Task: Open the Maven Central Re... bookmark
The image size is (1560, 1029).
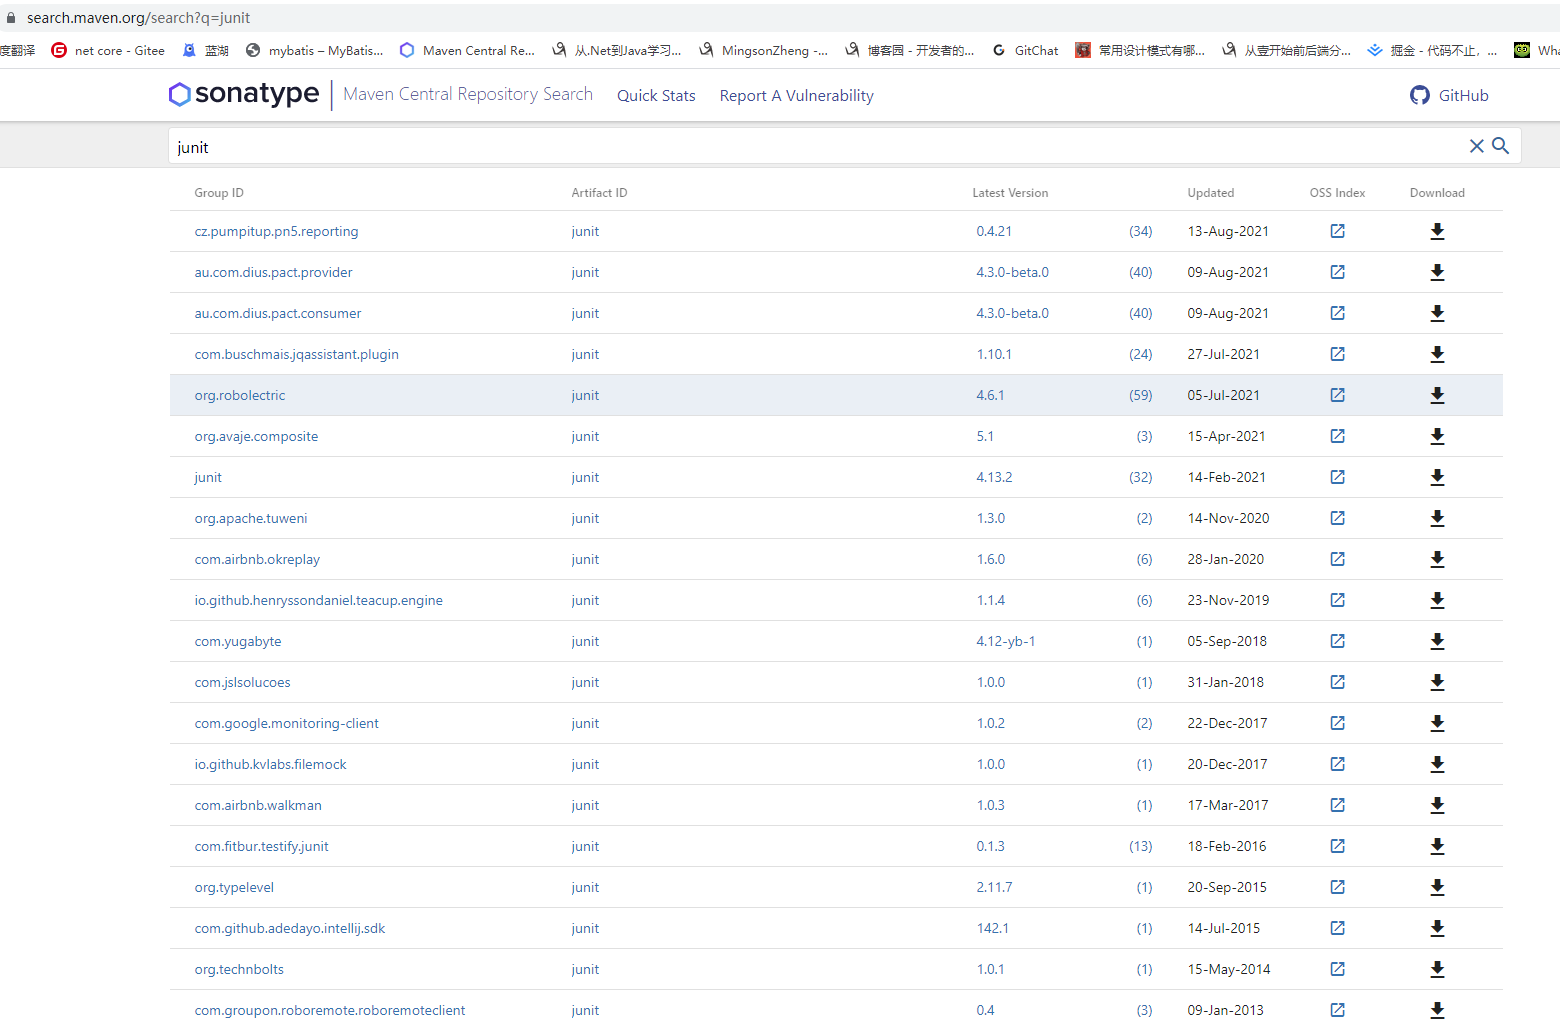Action: 467,50
